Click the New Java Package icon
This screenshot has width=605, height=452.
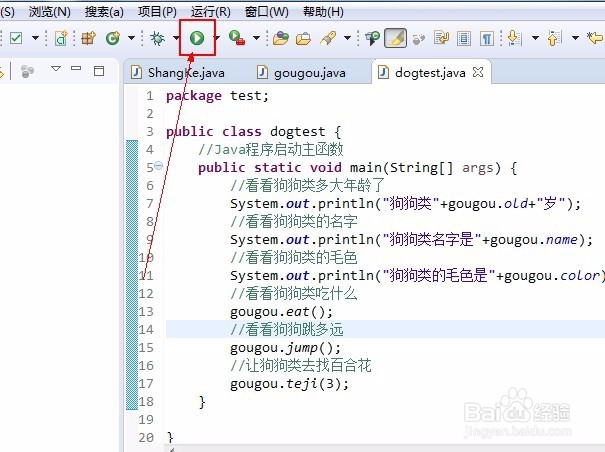pos(89,38)
